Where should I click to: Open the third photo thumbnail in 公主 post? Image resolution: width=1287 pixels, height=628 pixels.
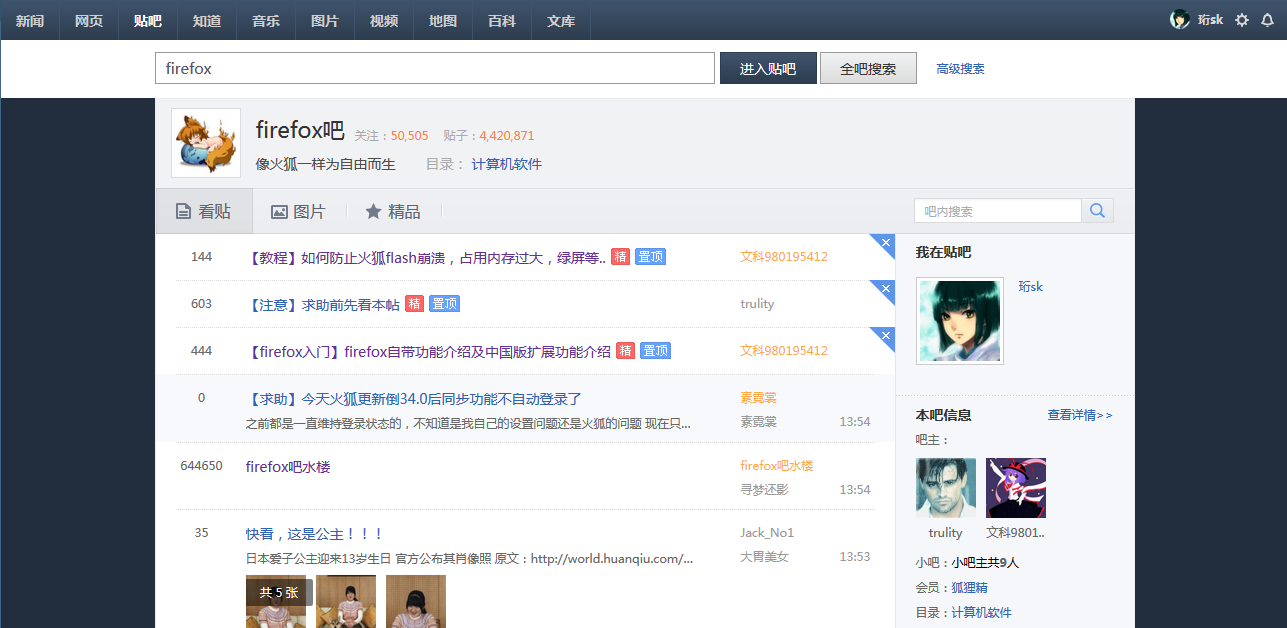point(416,601)
